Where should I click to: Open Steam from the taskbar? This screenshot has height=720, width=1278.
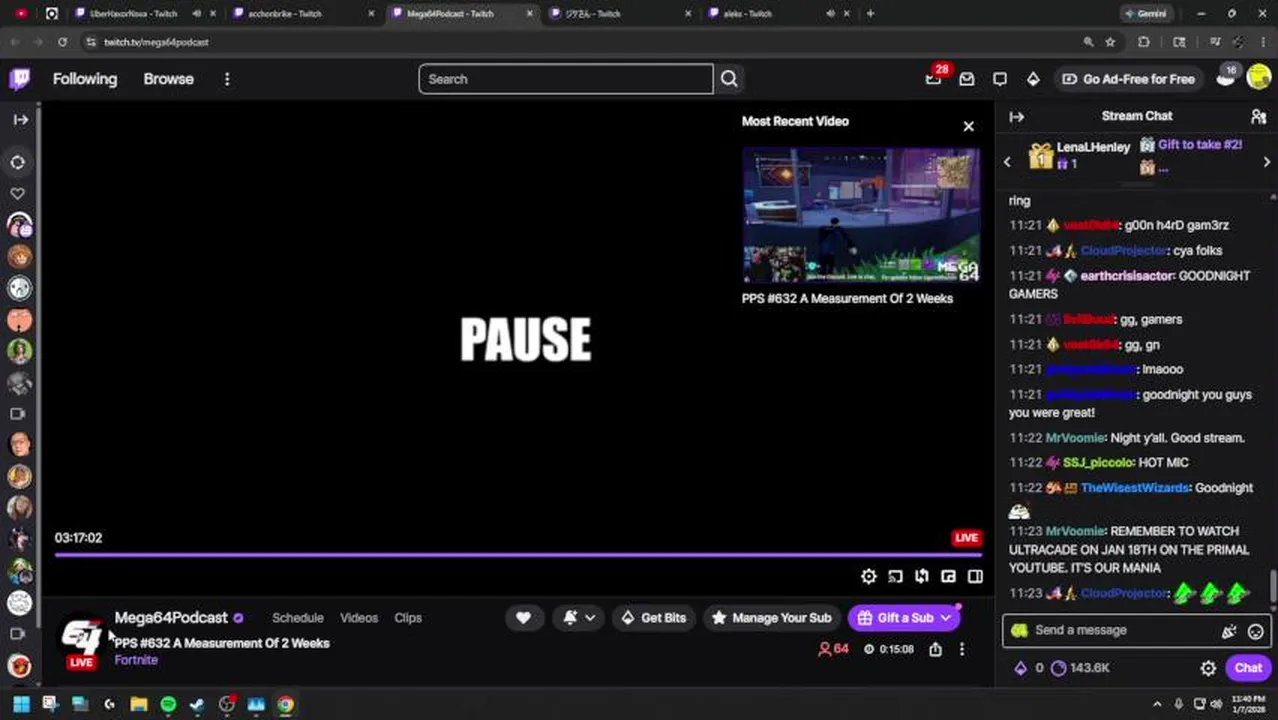197,704
